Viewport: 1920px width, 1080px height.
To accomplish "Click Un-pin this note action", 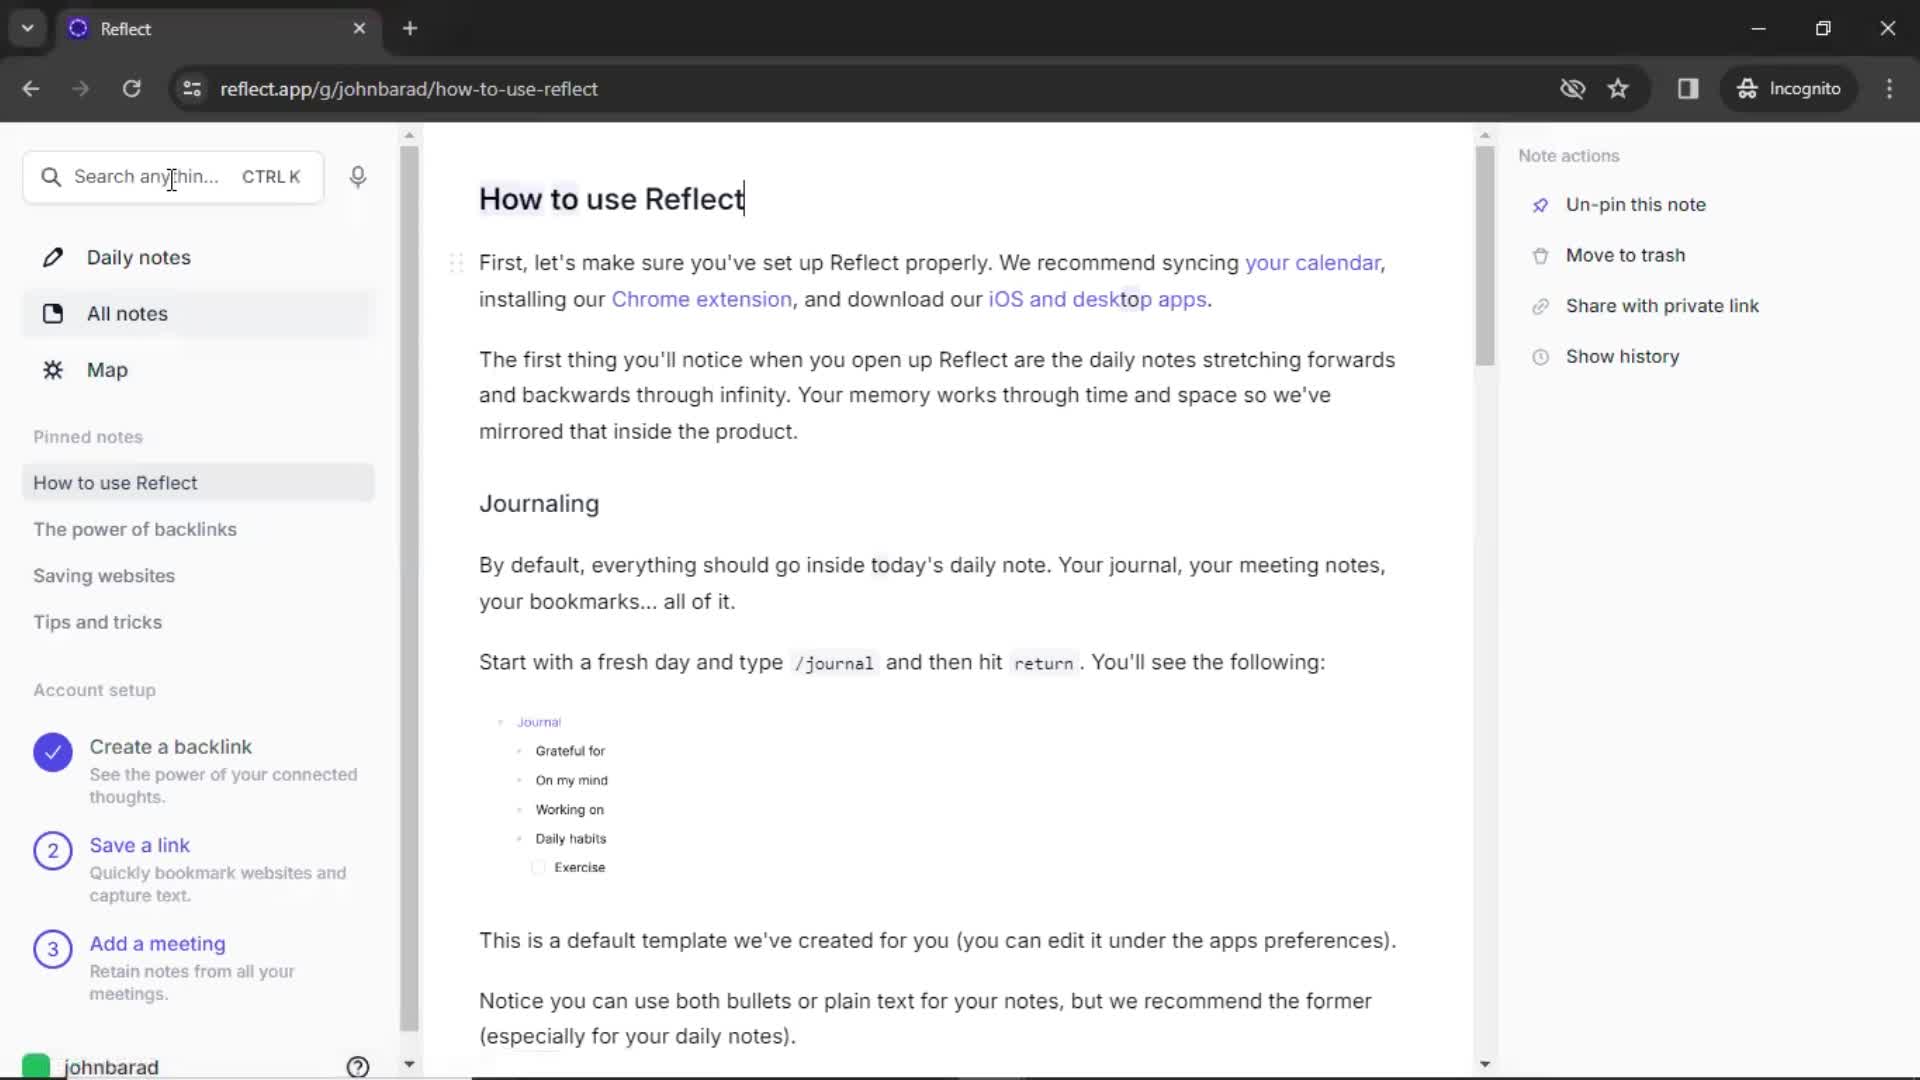I will coord(1635,205).
